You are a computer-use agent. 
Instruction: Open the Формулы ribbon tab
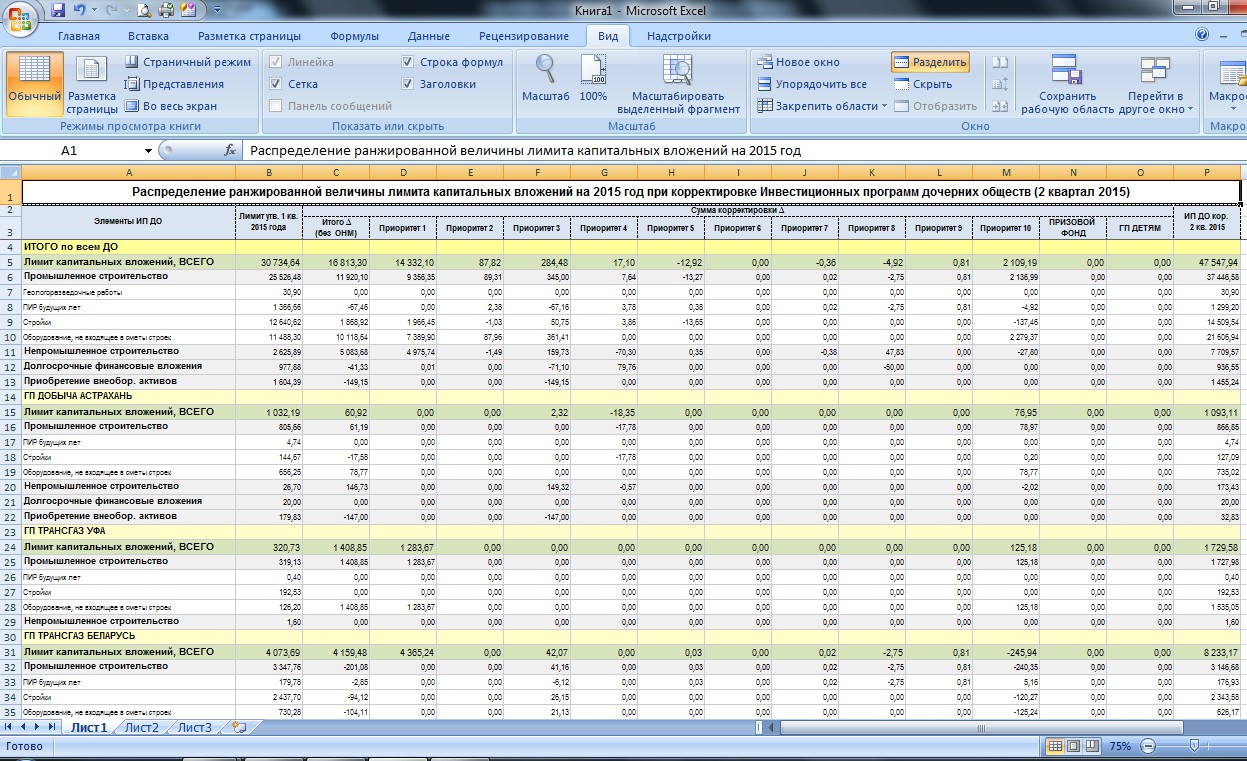click(x=354, y=36)
